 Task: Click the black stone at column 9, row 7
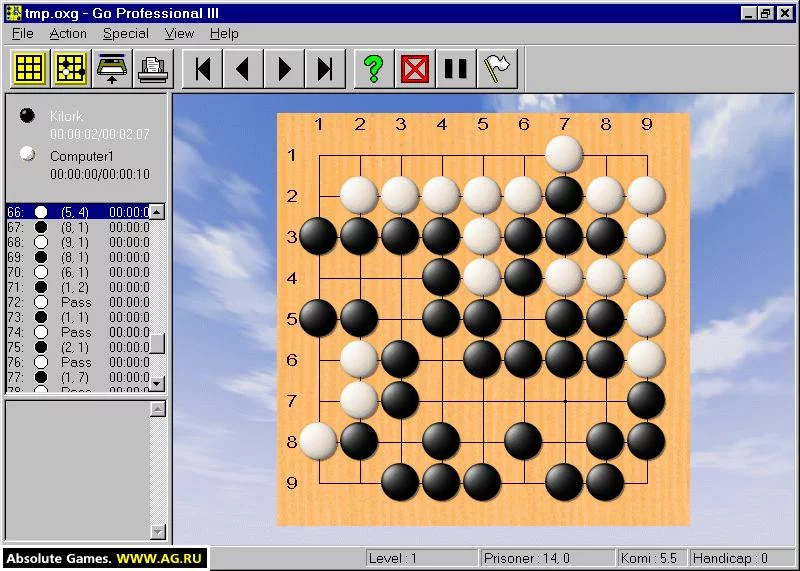coord(646,400)
